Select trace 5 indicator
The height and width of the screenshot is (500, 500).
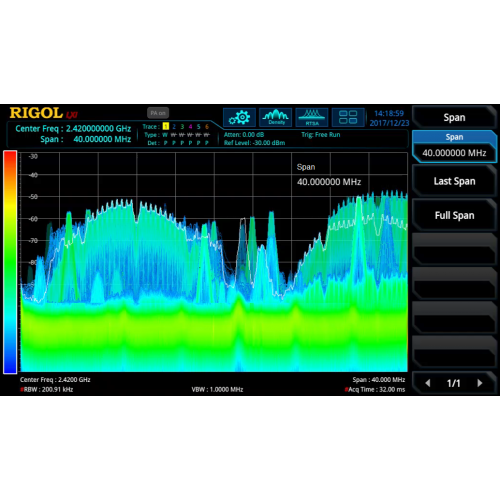(199, 127)
